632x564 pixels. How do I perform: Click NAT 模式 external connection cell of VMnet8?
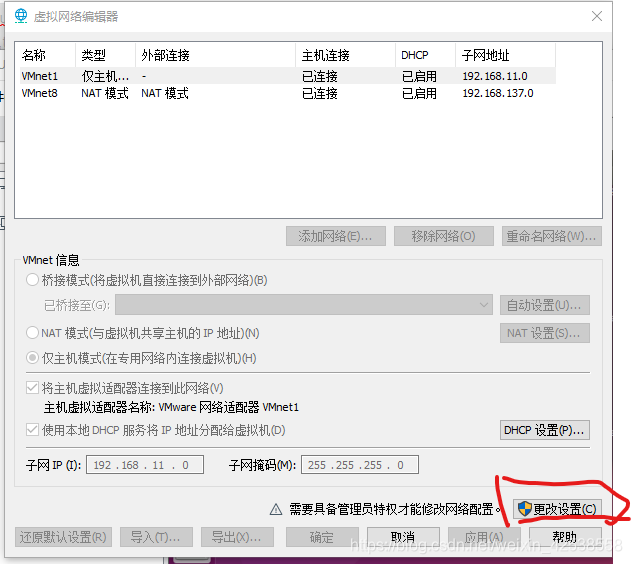pyautogui.click(x=165, y=93)
